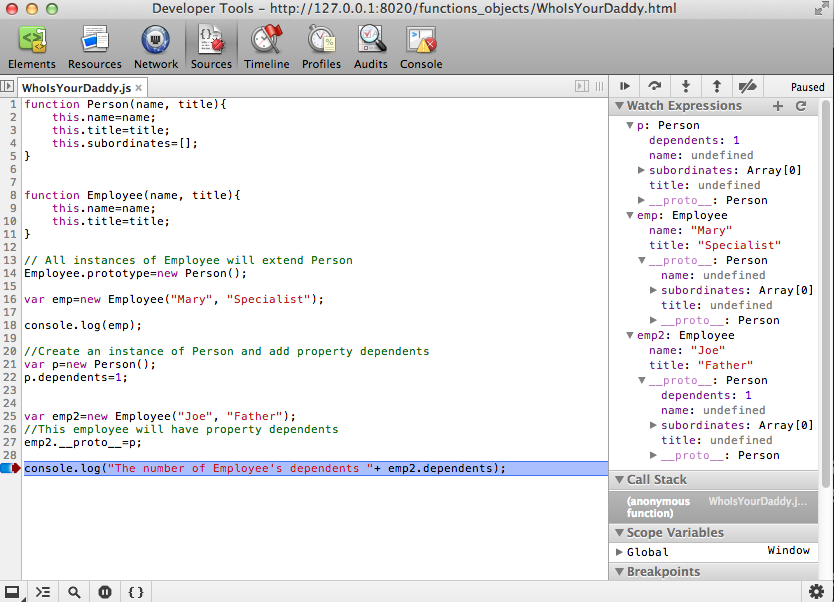Step over next function call
Image resolution: width=834 pixels, height=602 pixels.
coord(655,87)
